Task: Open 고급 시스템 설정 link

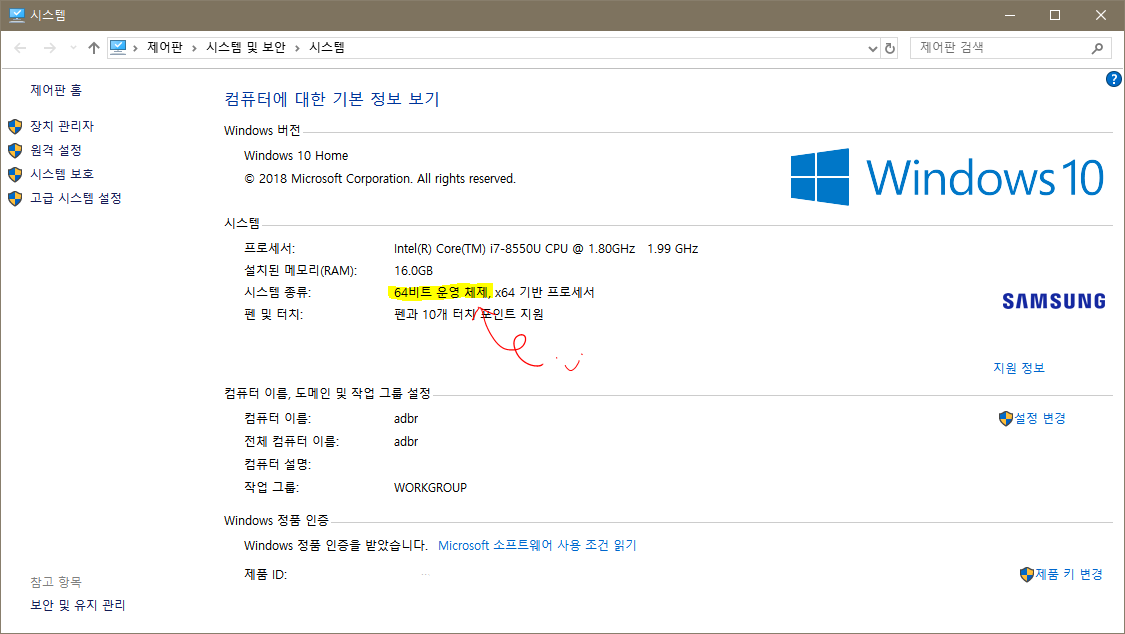Action: tap(76, 199)
